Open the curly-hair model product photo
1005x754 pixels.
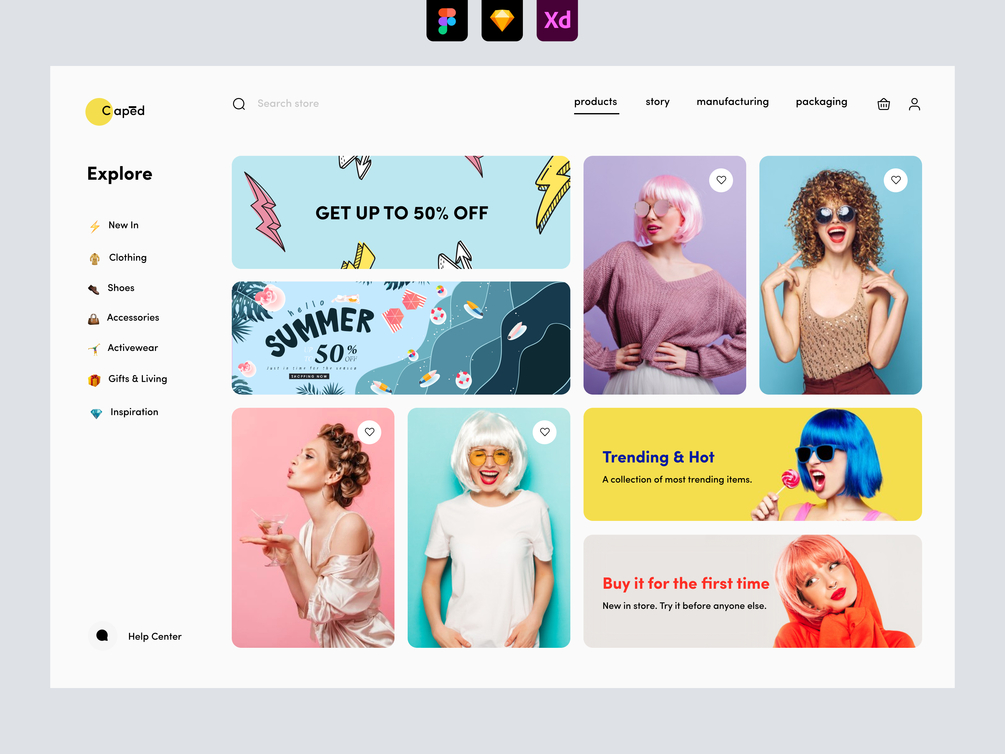point(840,275)
